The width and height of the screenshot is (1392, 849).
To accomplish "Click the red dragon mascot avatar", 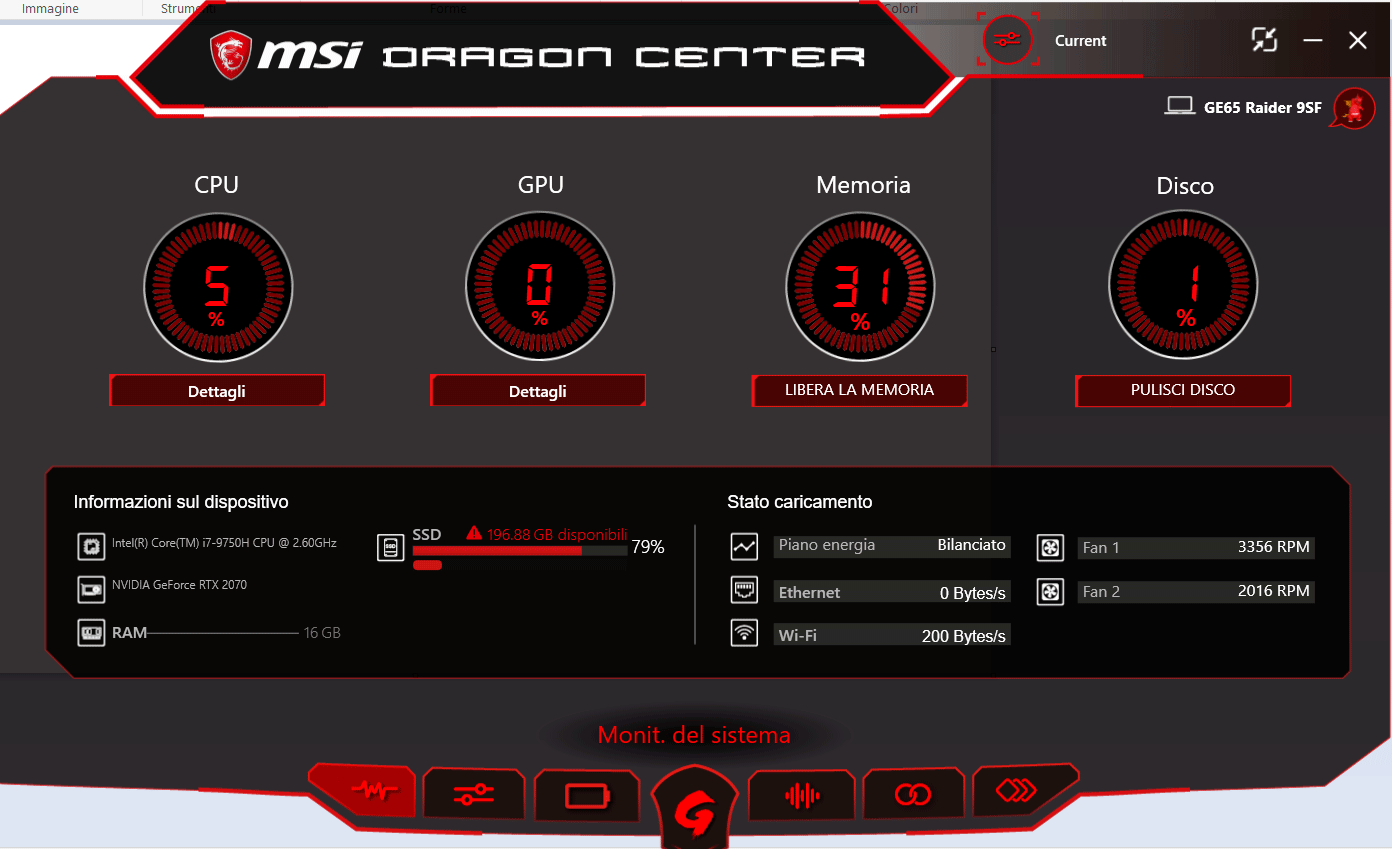I will pos(1354,108).
